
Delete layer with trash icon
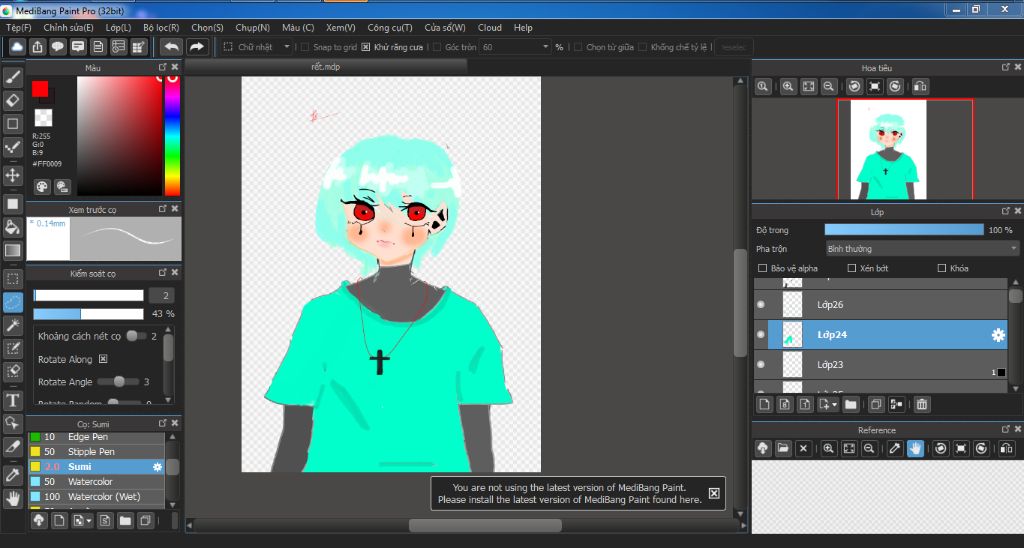pos(921,404)
